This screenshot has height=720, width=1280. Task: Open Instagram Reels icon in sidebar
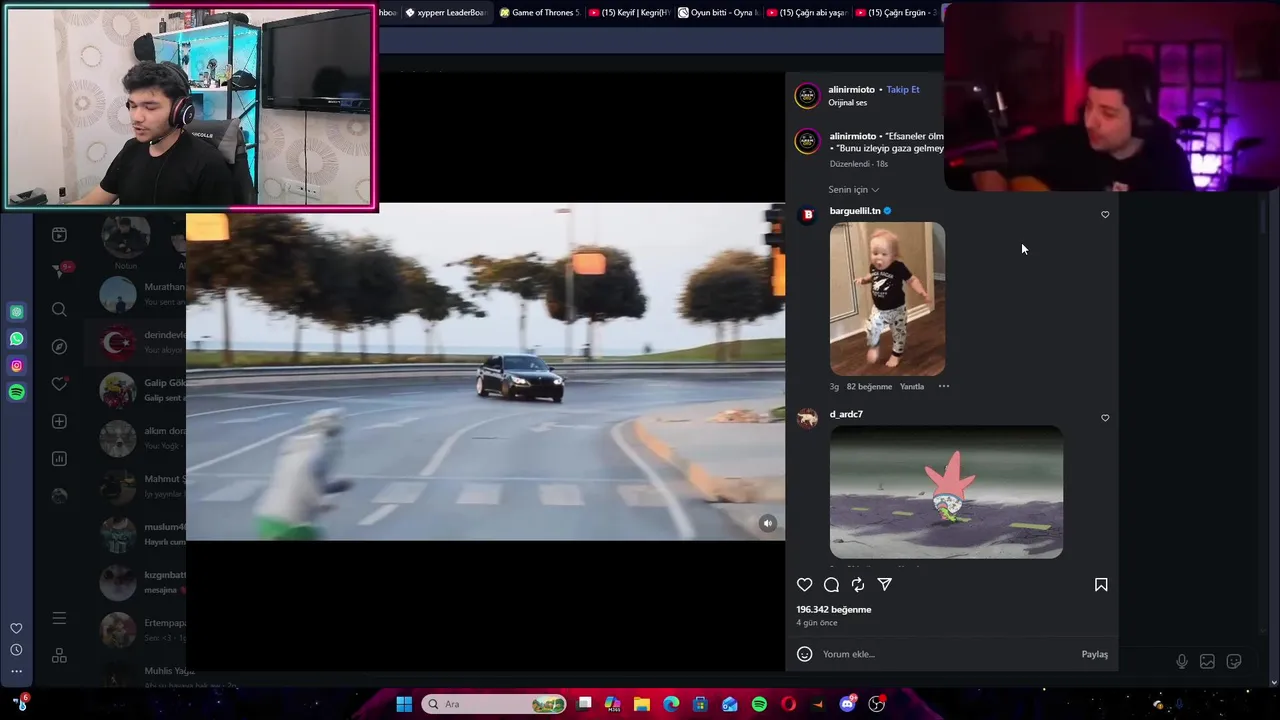click(x=59, y=235)
